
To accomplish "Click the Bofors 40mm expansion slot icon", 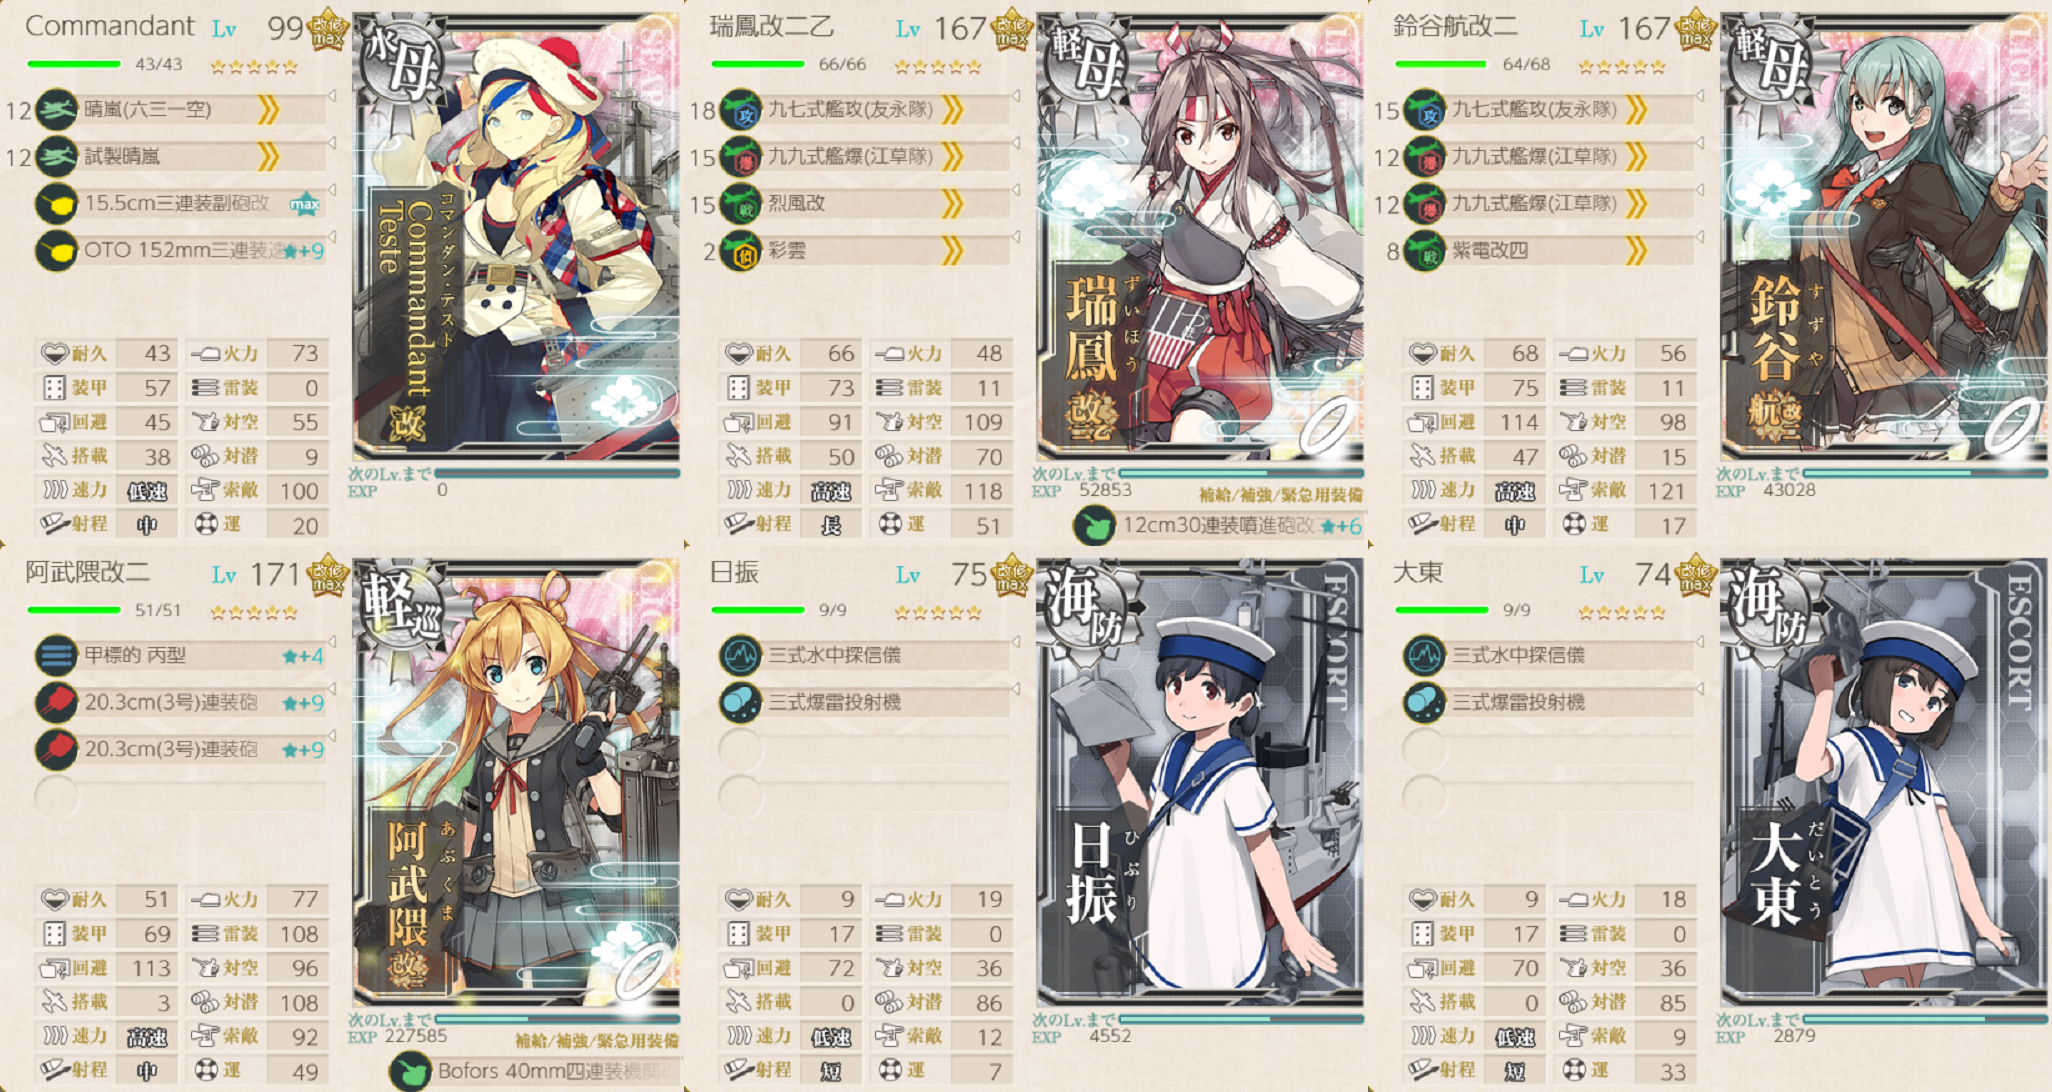I will coord(409,1071).
